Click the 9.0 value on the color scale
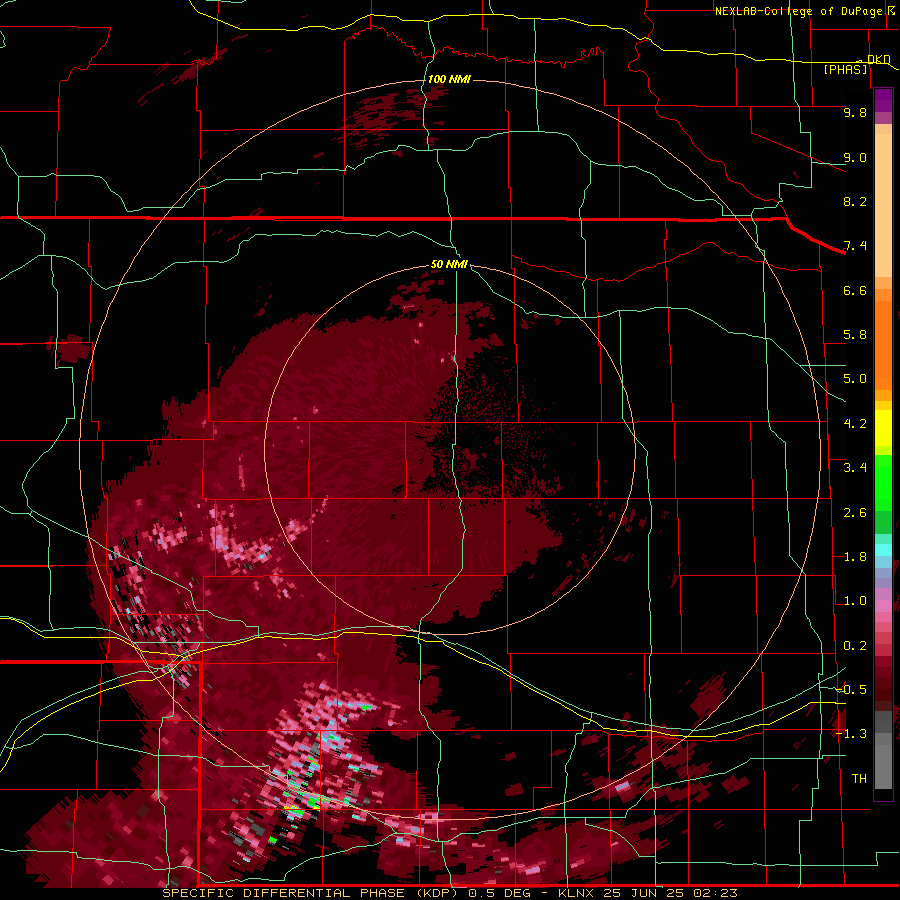 point(855,157)
